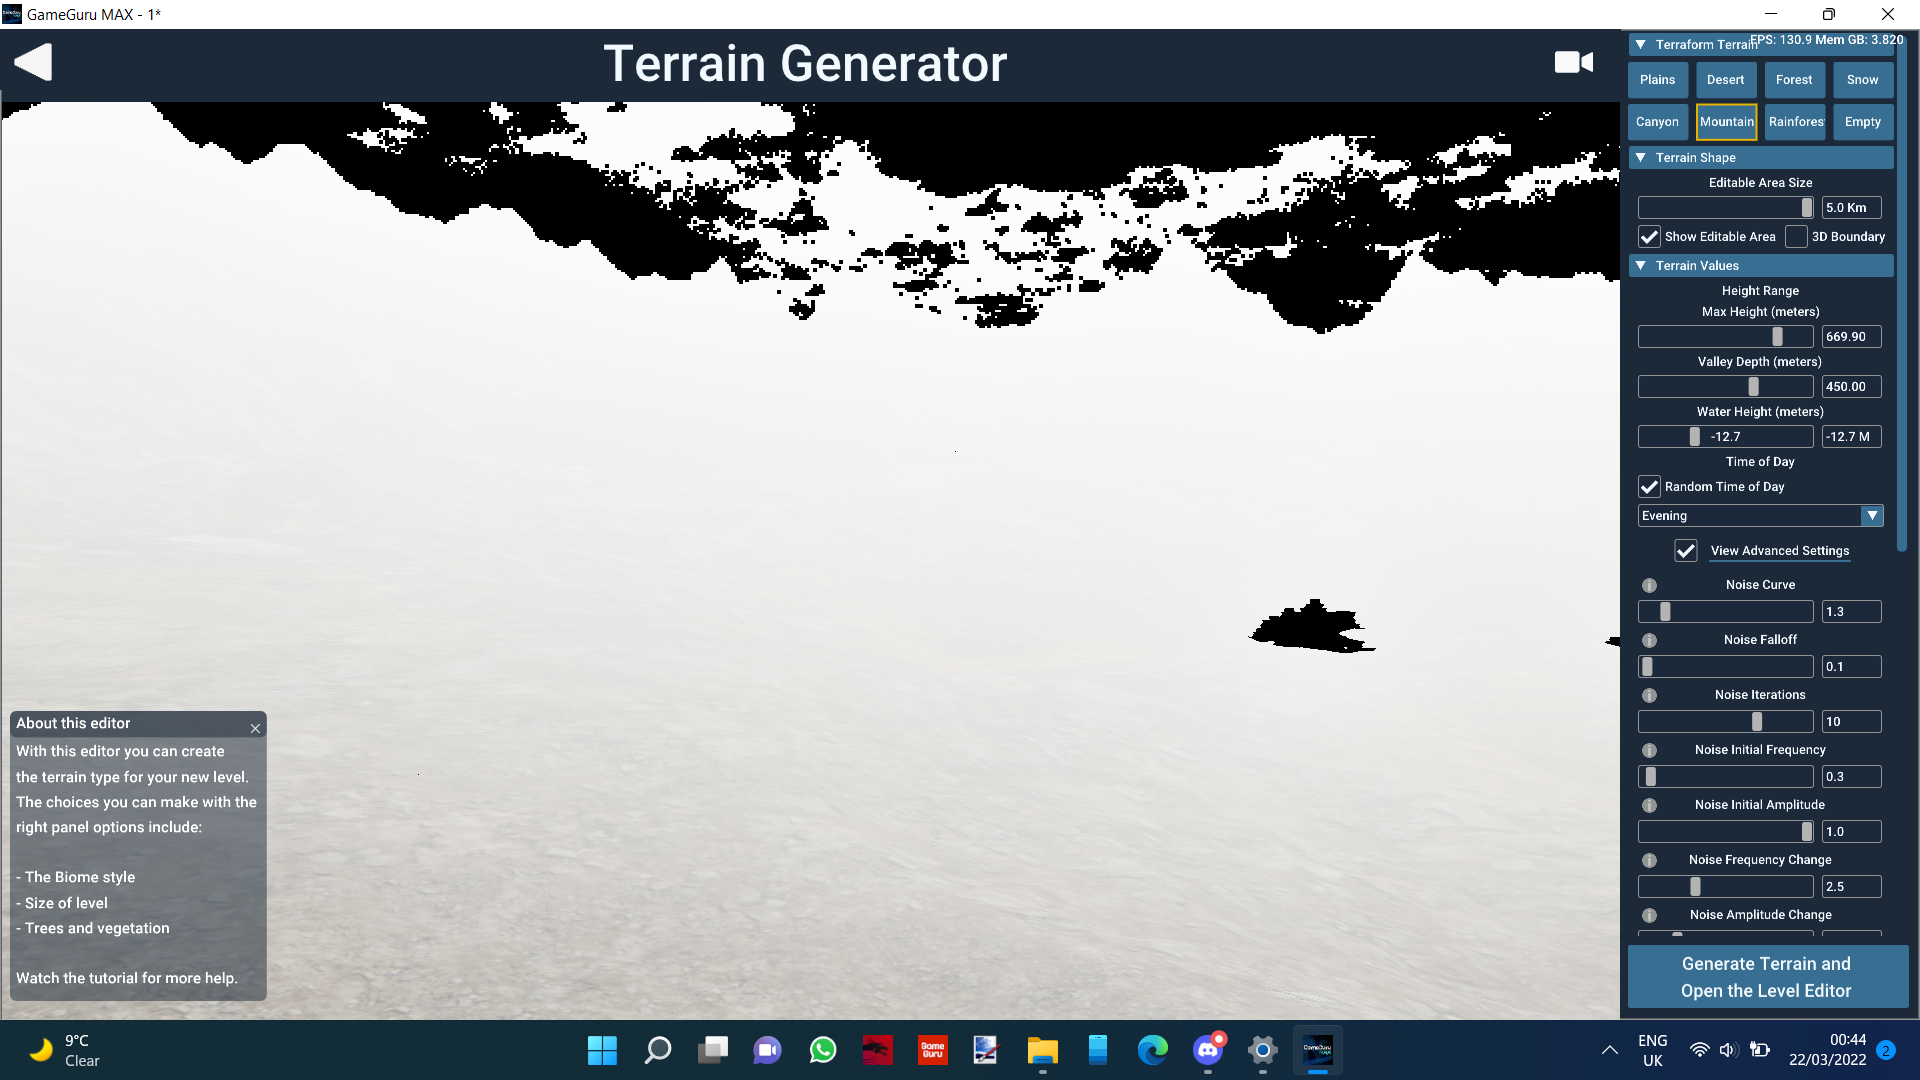Click the info icon beside Noise Falloff
Image resolution: width=1920 pixels, height=1080 pixels.
pyautogui.click(x=1649, y=640)
